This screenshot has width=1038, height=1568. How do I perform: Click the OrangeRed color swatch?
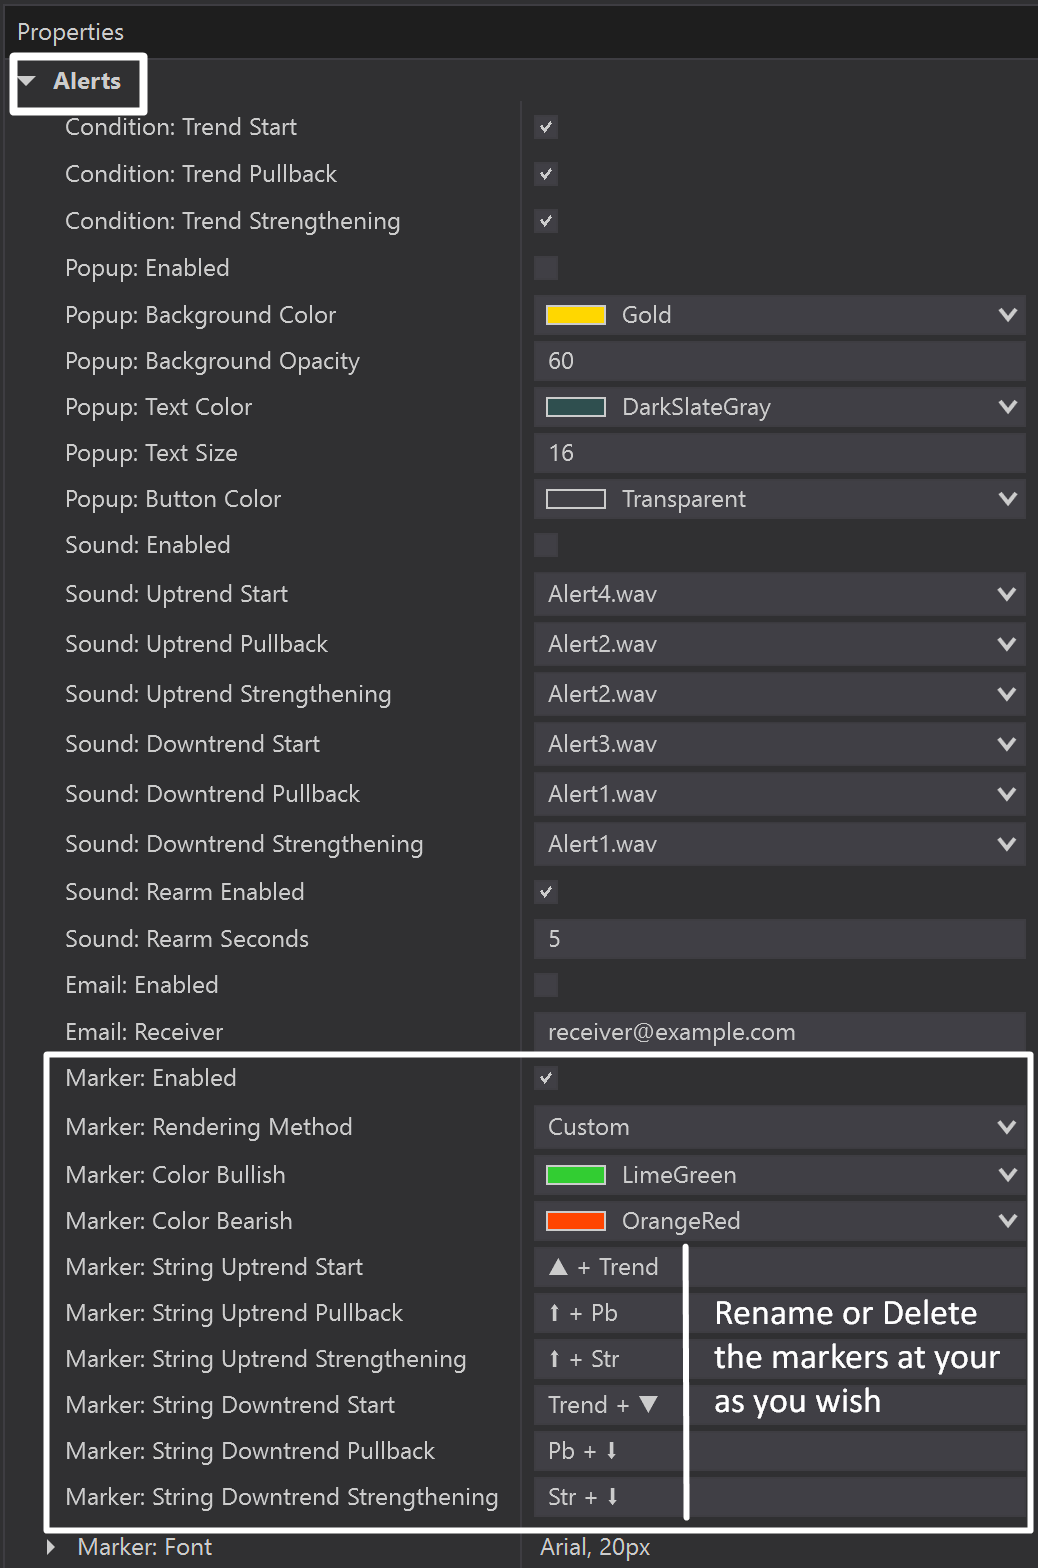[576, 1221]
